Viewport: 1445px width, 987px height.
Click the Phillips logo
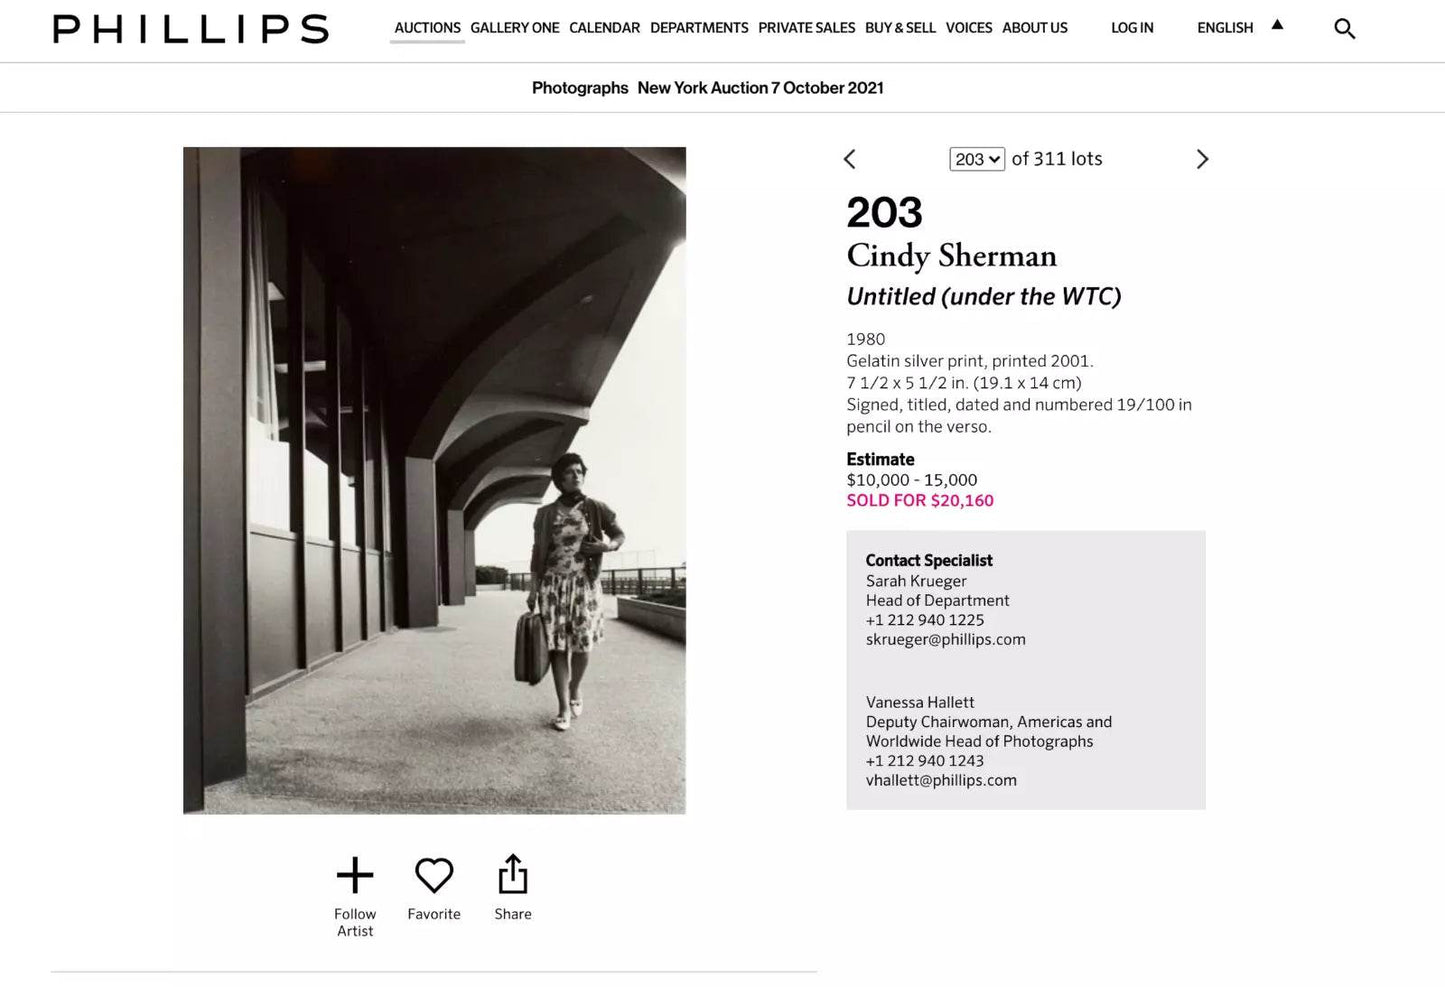pos(191,29)
